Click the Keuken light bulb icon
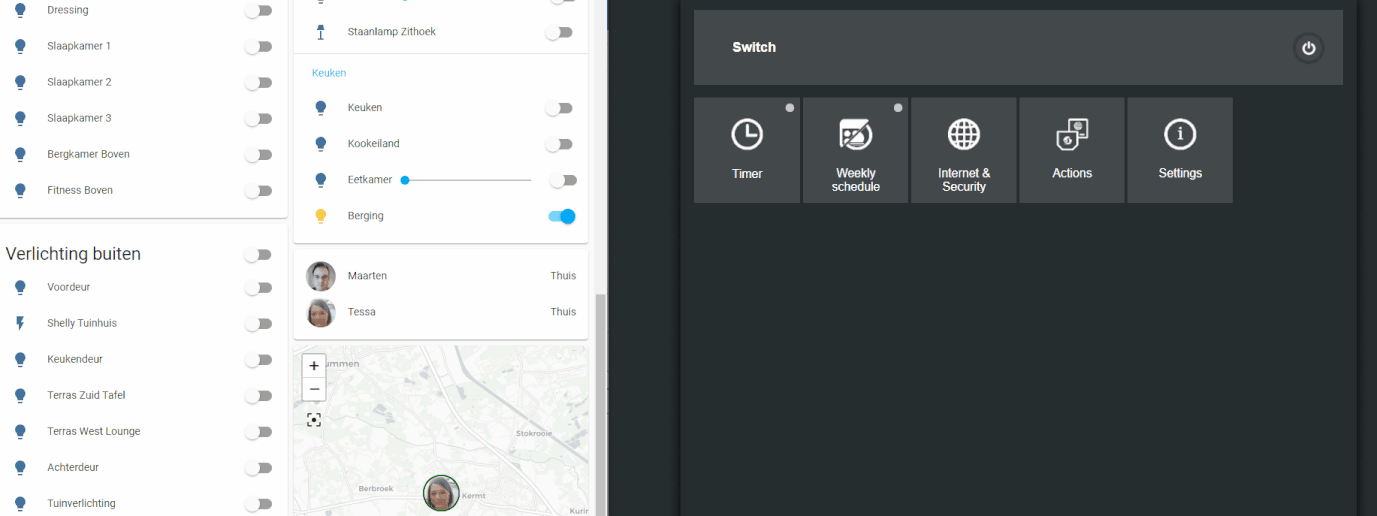This screenshot has width=1377, height=516. (321, 107)
